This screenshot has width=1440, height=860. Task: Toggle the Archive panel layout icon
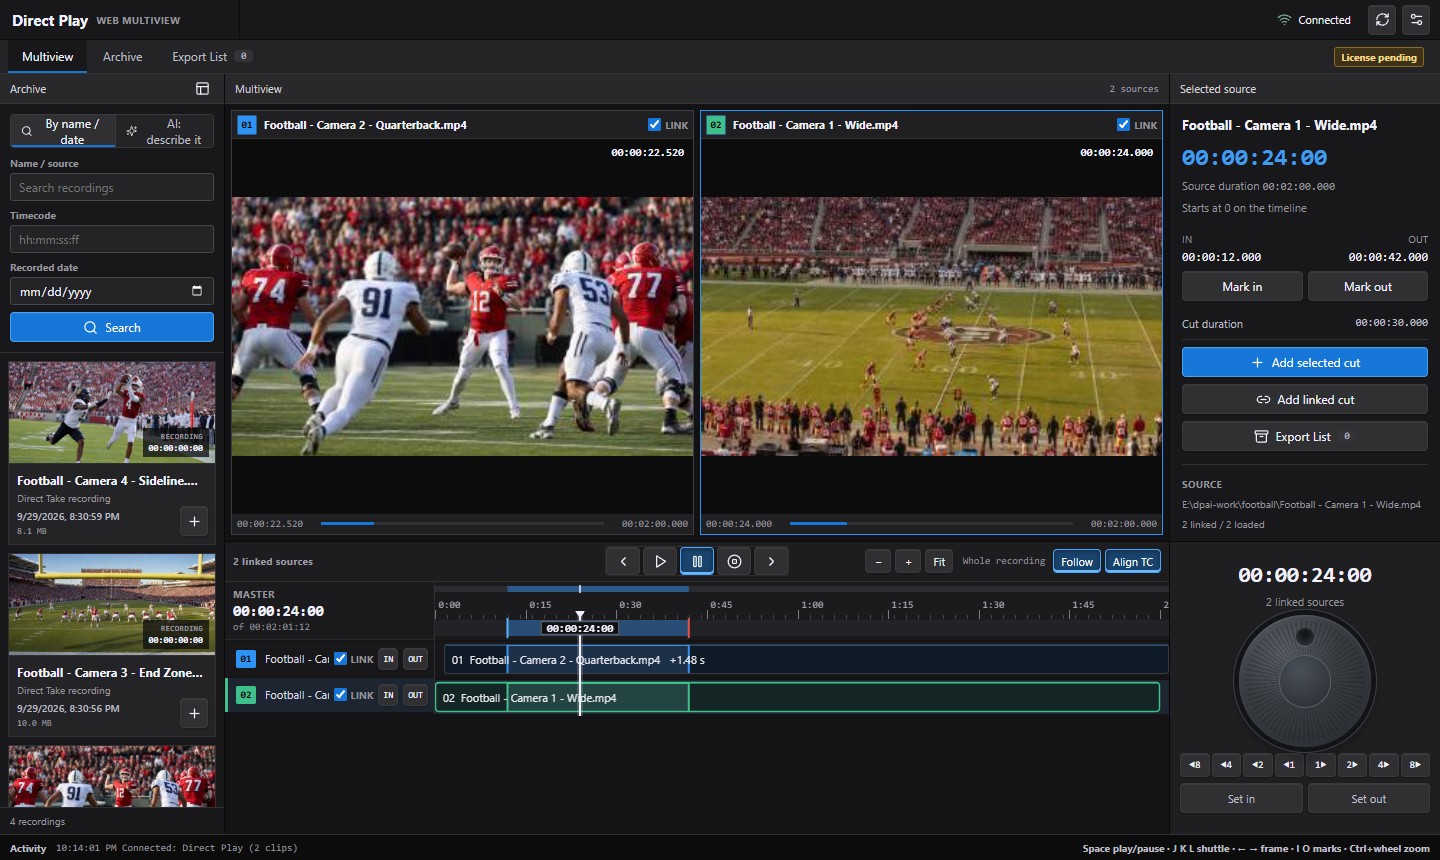pos(202,89)
